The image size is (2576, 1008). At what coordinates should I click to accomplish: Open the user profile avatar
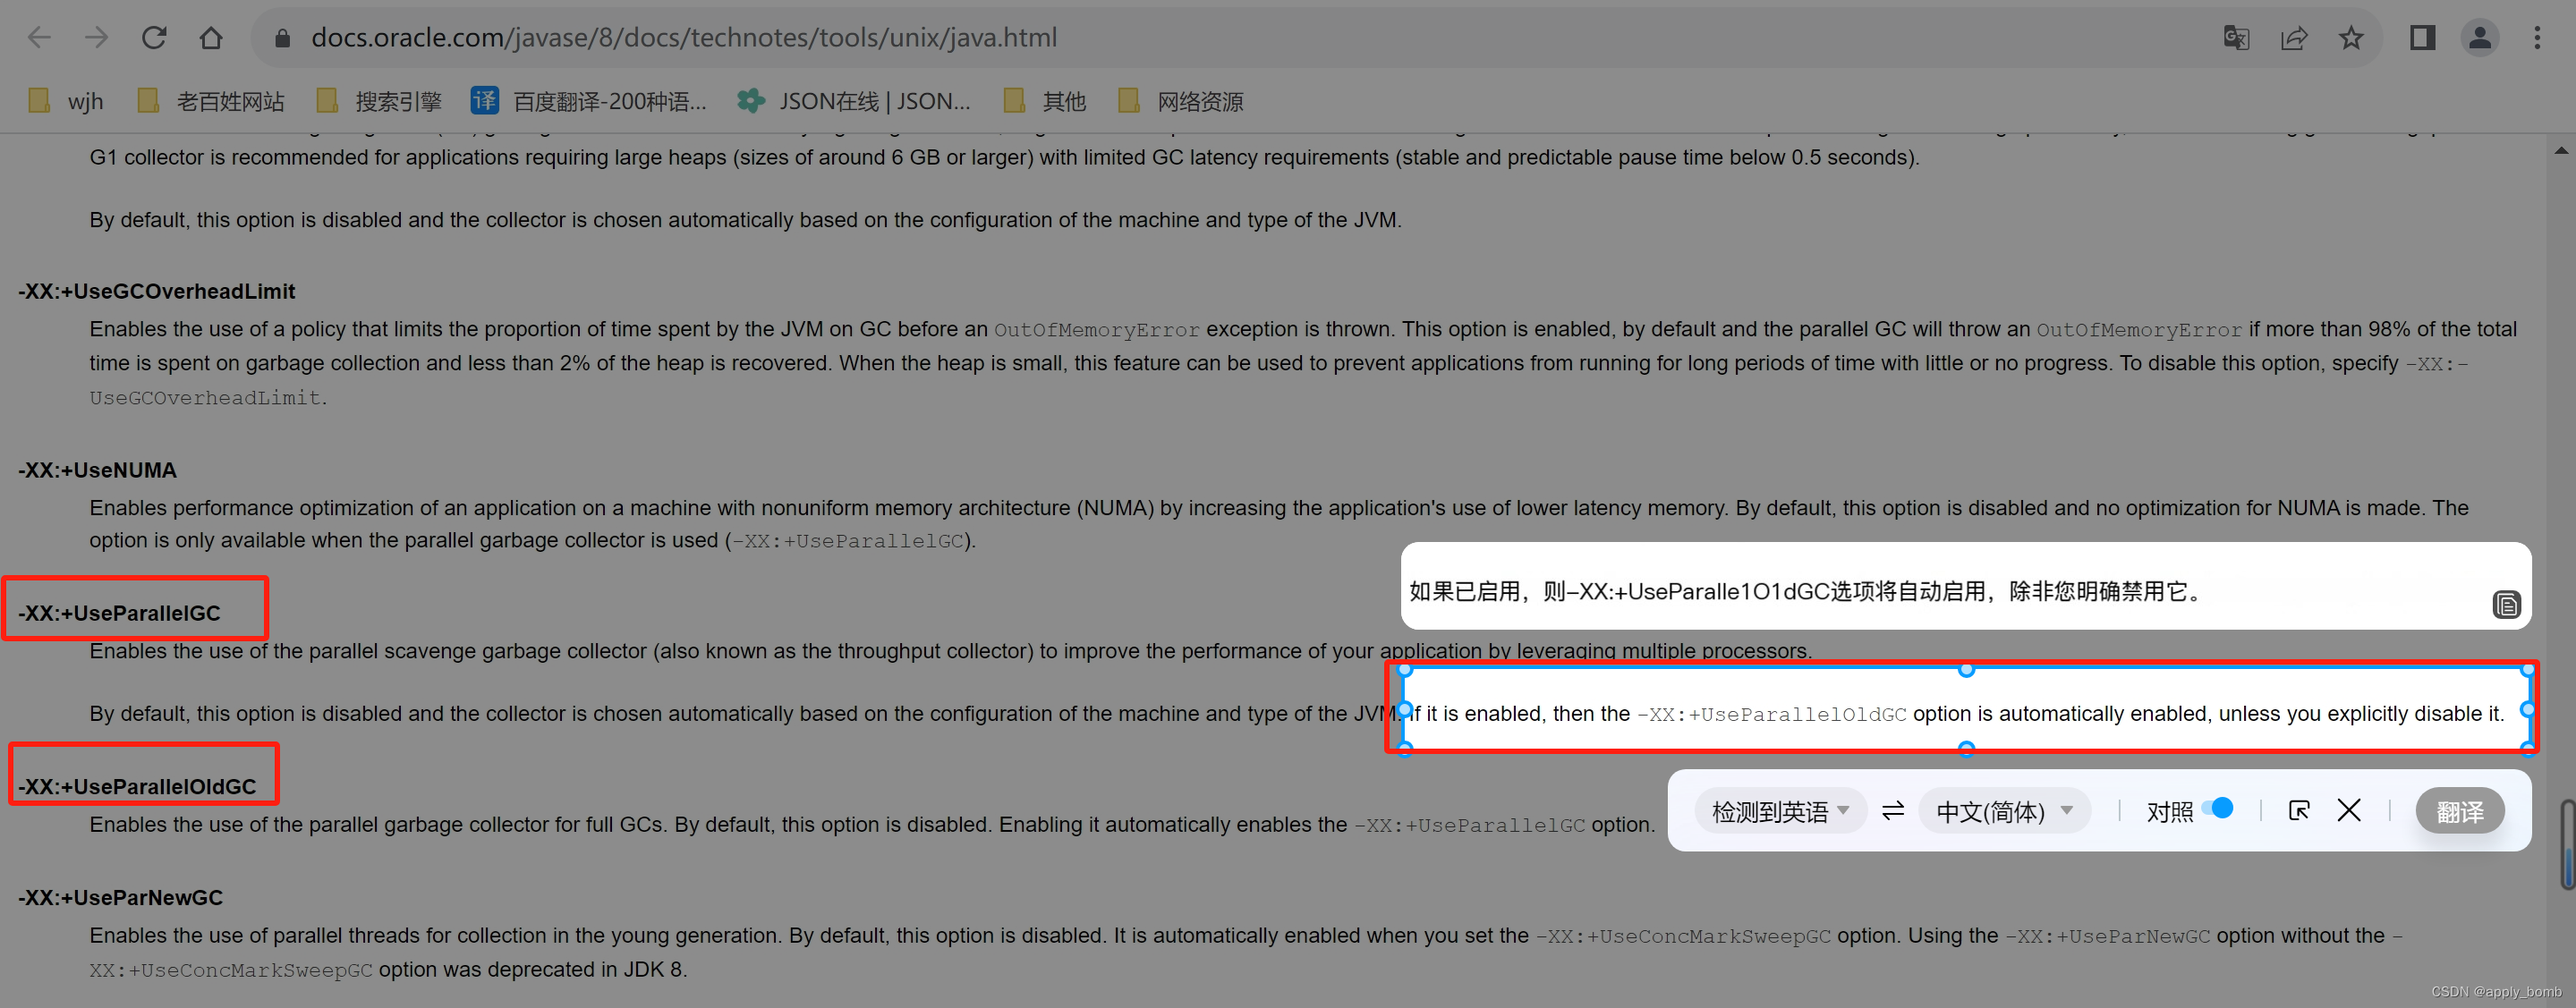click(2480, 38)
